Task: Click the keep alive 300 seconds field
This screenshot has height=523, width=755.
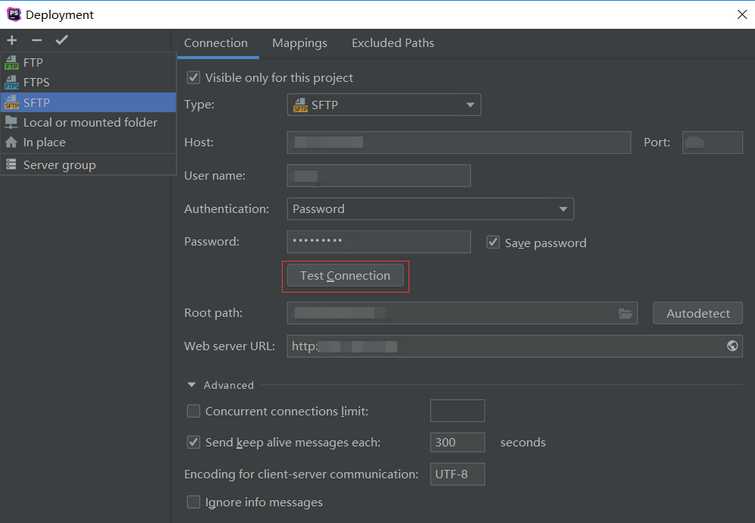Action: [457, 442]
